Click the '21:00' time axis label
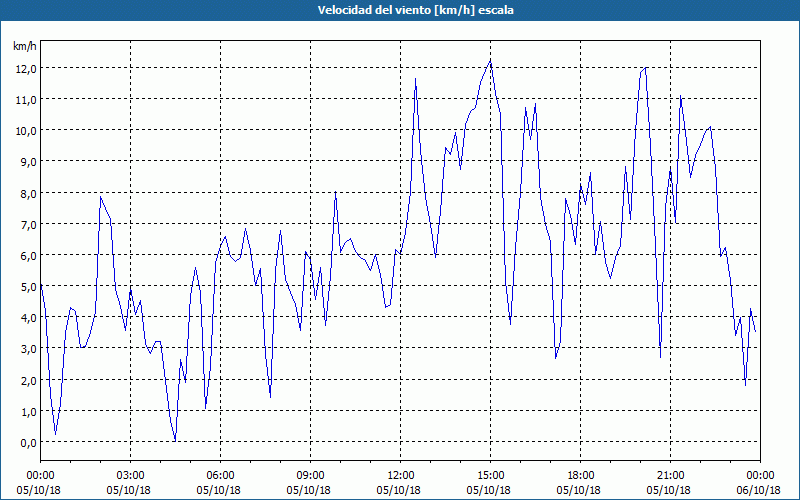This screenshot has height=500, width=800. 670,476
